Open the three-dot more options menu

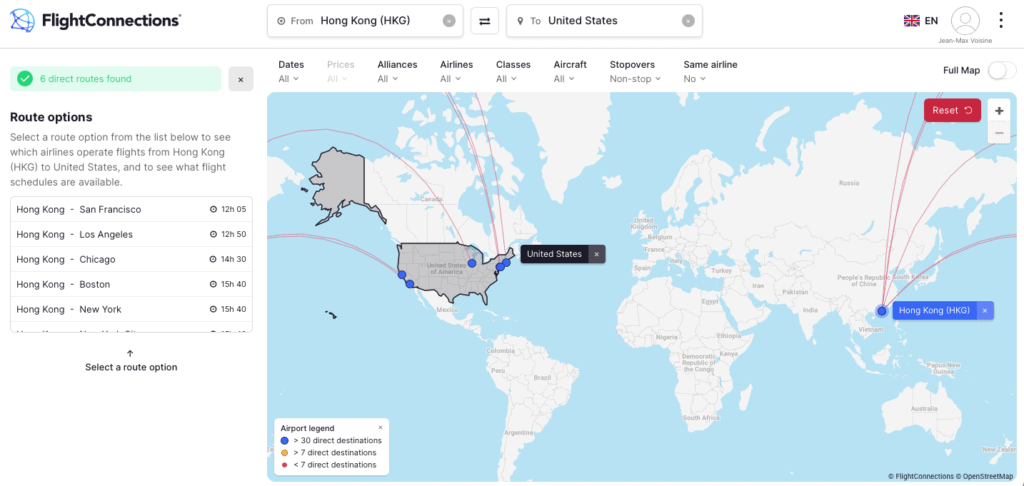click(x=1002, y=20)
